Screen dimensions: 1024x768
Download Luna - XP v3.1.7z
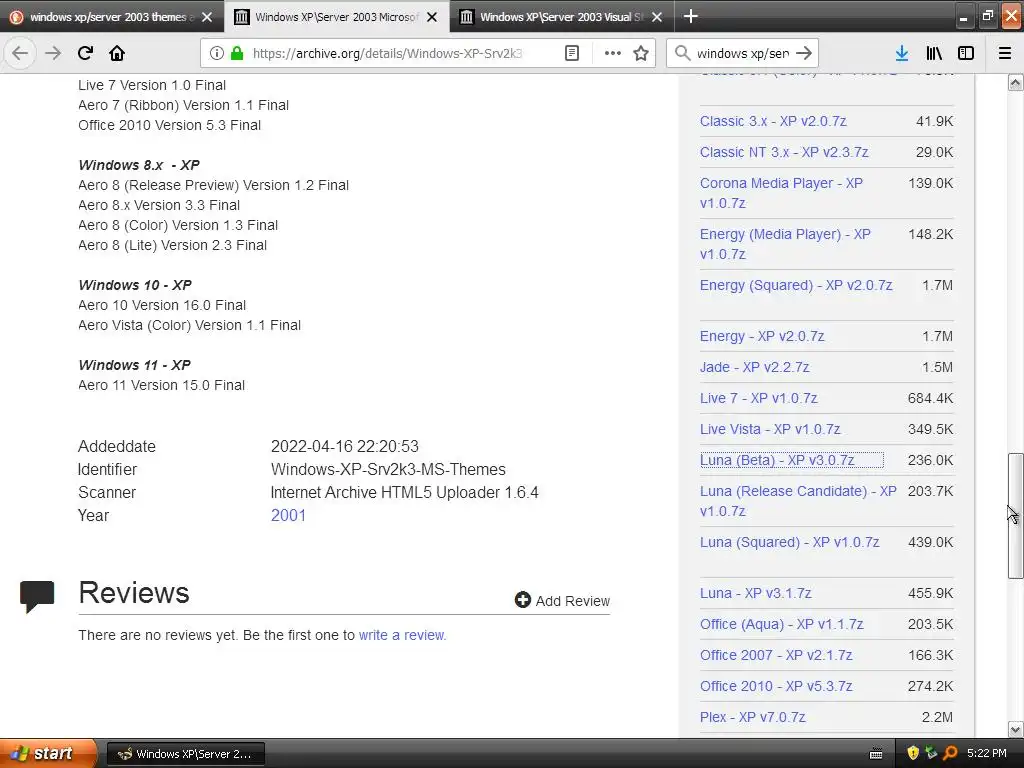[x=756, y=593]
